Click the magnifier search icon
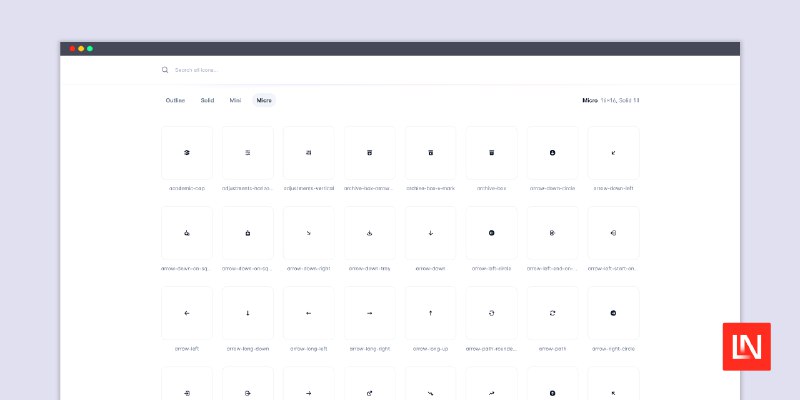Screen dimensions: 800x400 pos(165,70)
